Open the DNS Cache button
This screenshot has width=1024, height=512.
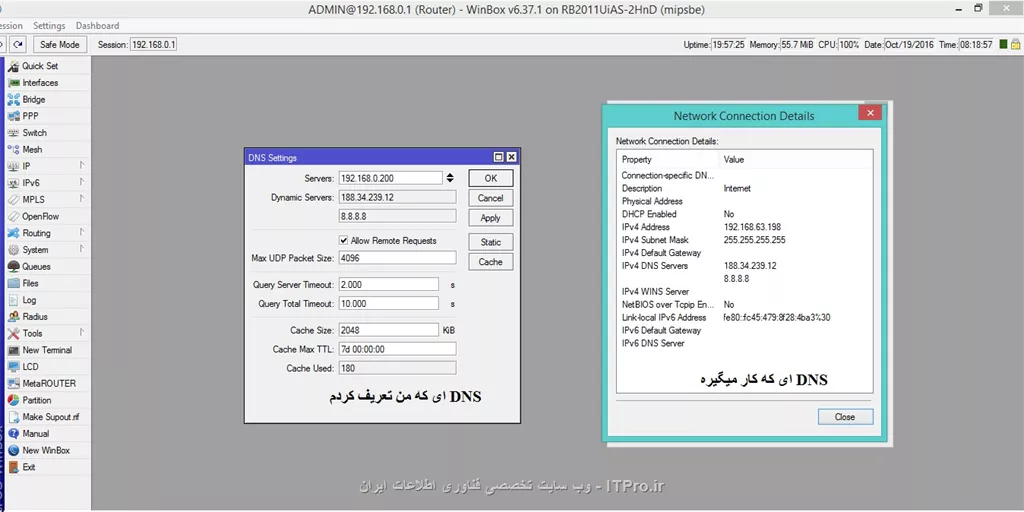(x=490, y=262)
